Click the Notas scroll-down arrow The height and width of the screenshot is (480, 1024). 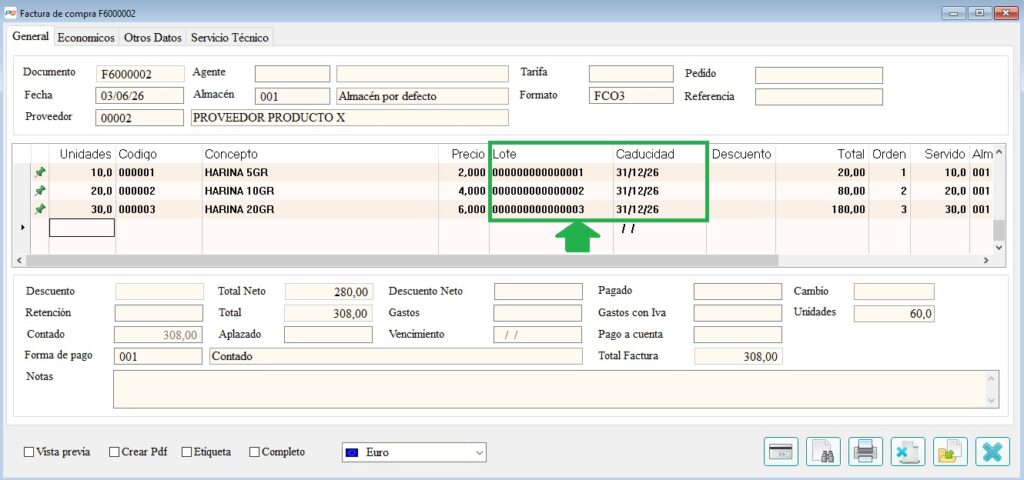pos(993,401)
